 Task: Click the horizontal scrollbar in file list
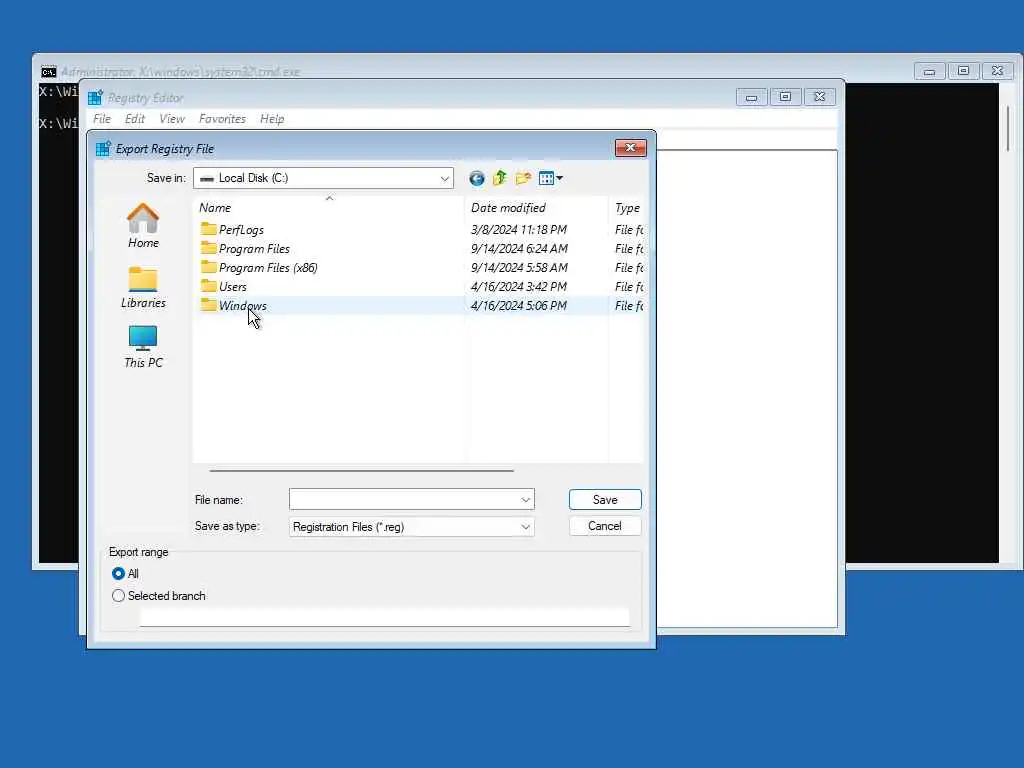[361, 470]
